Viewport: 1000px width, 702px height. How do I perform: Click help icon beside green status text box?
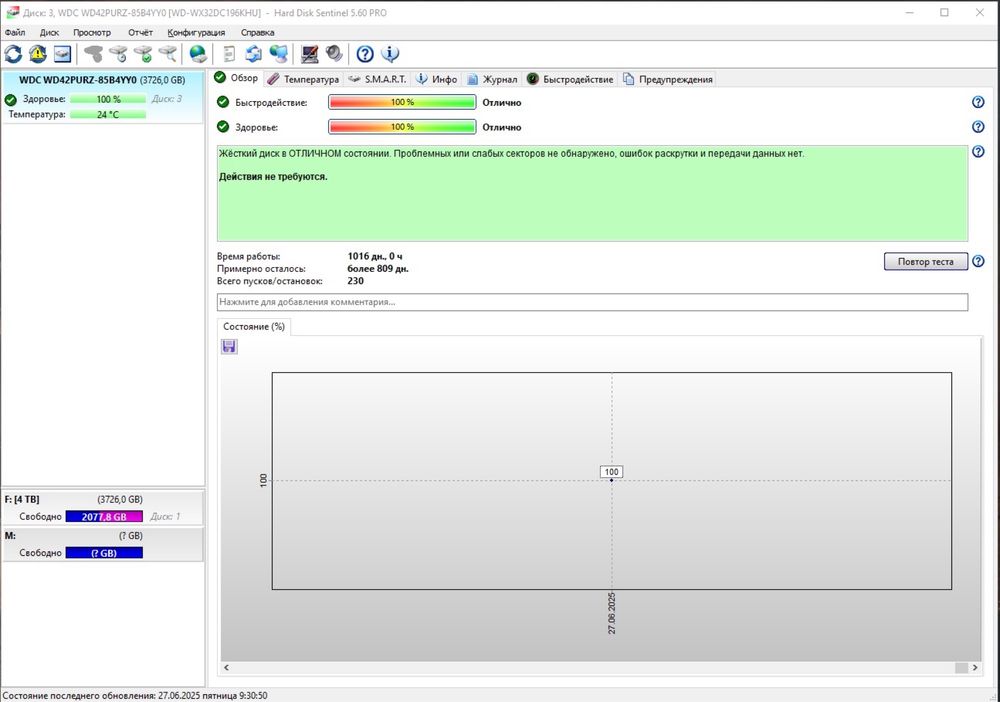[x=978, y=152]
